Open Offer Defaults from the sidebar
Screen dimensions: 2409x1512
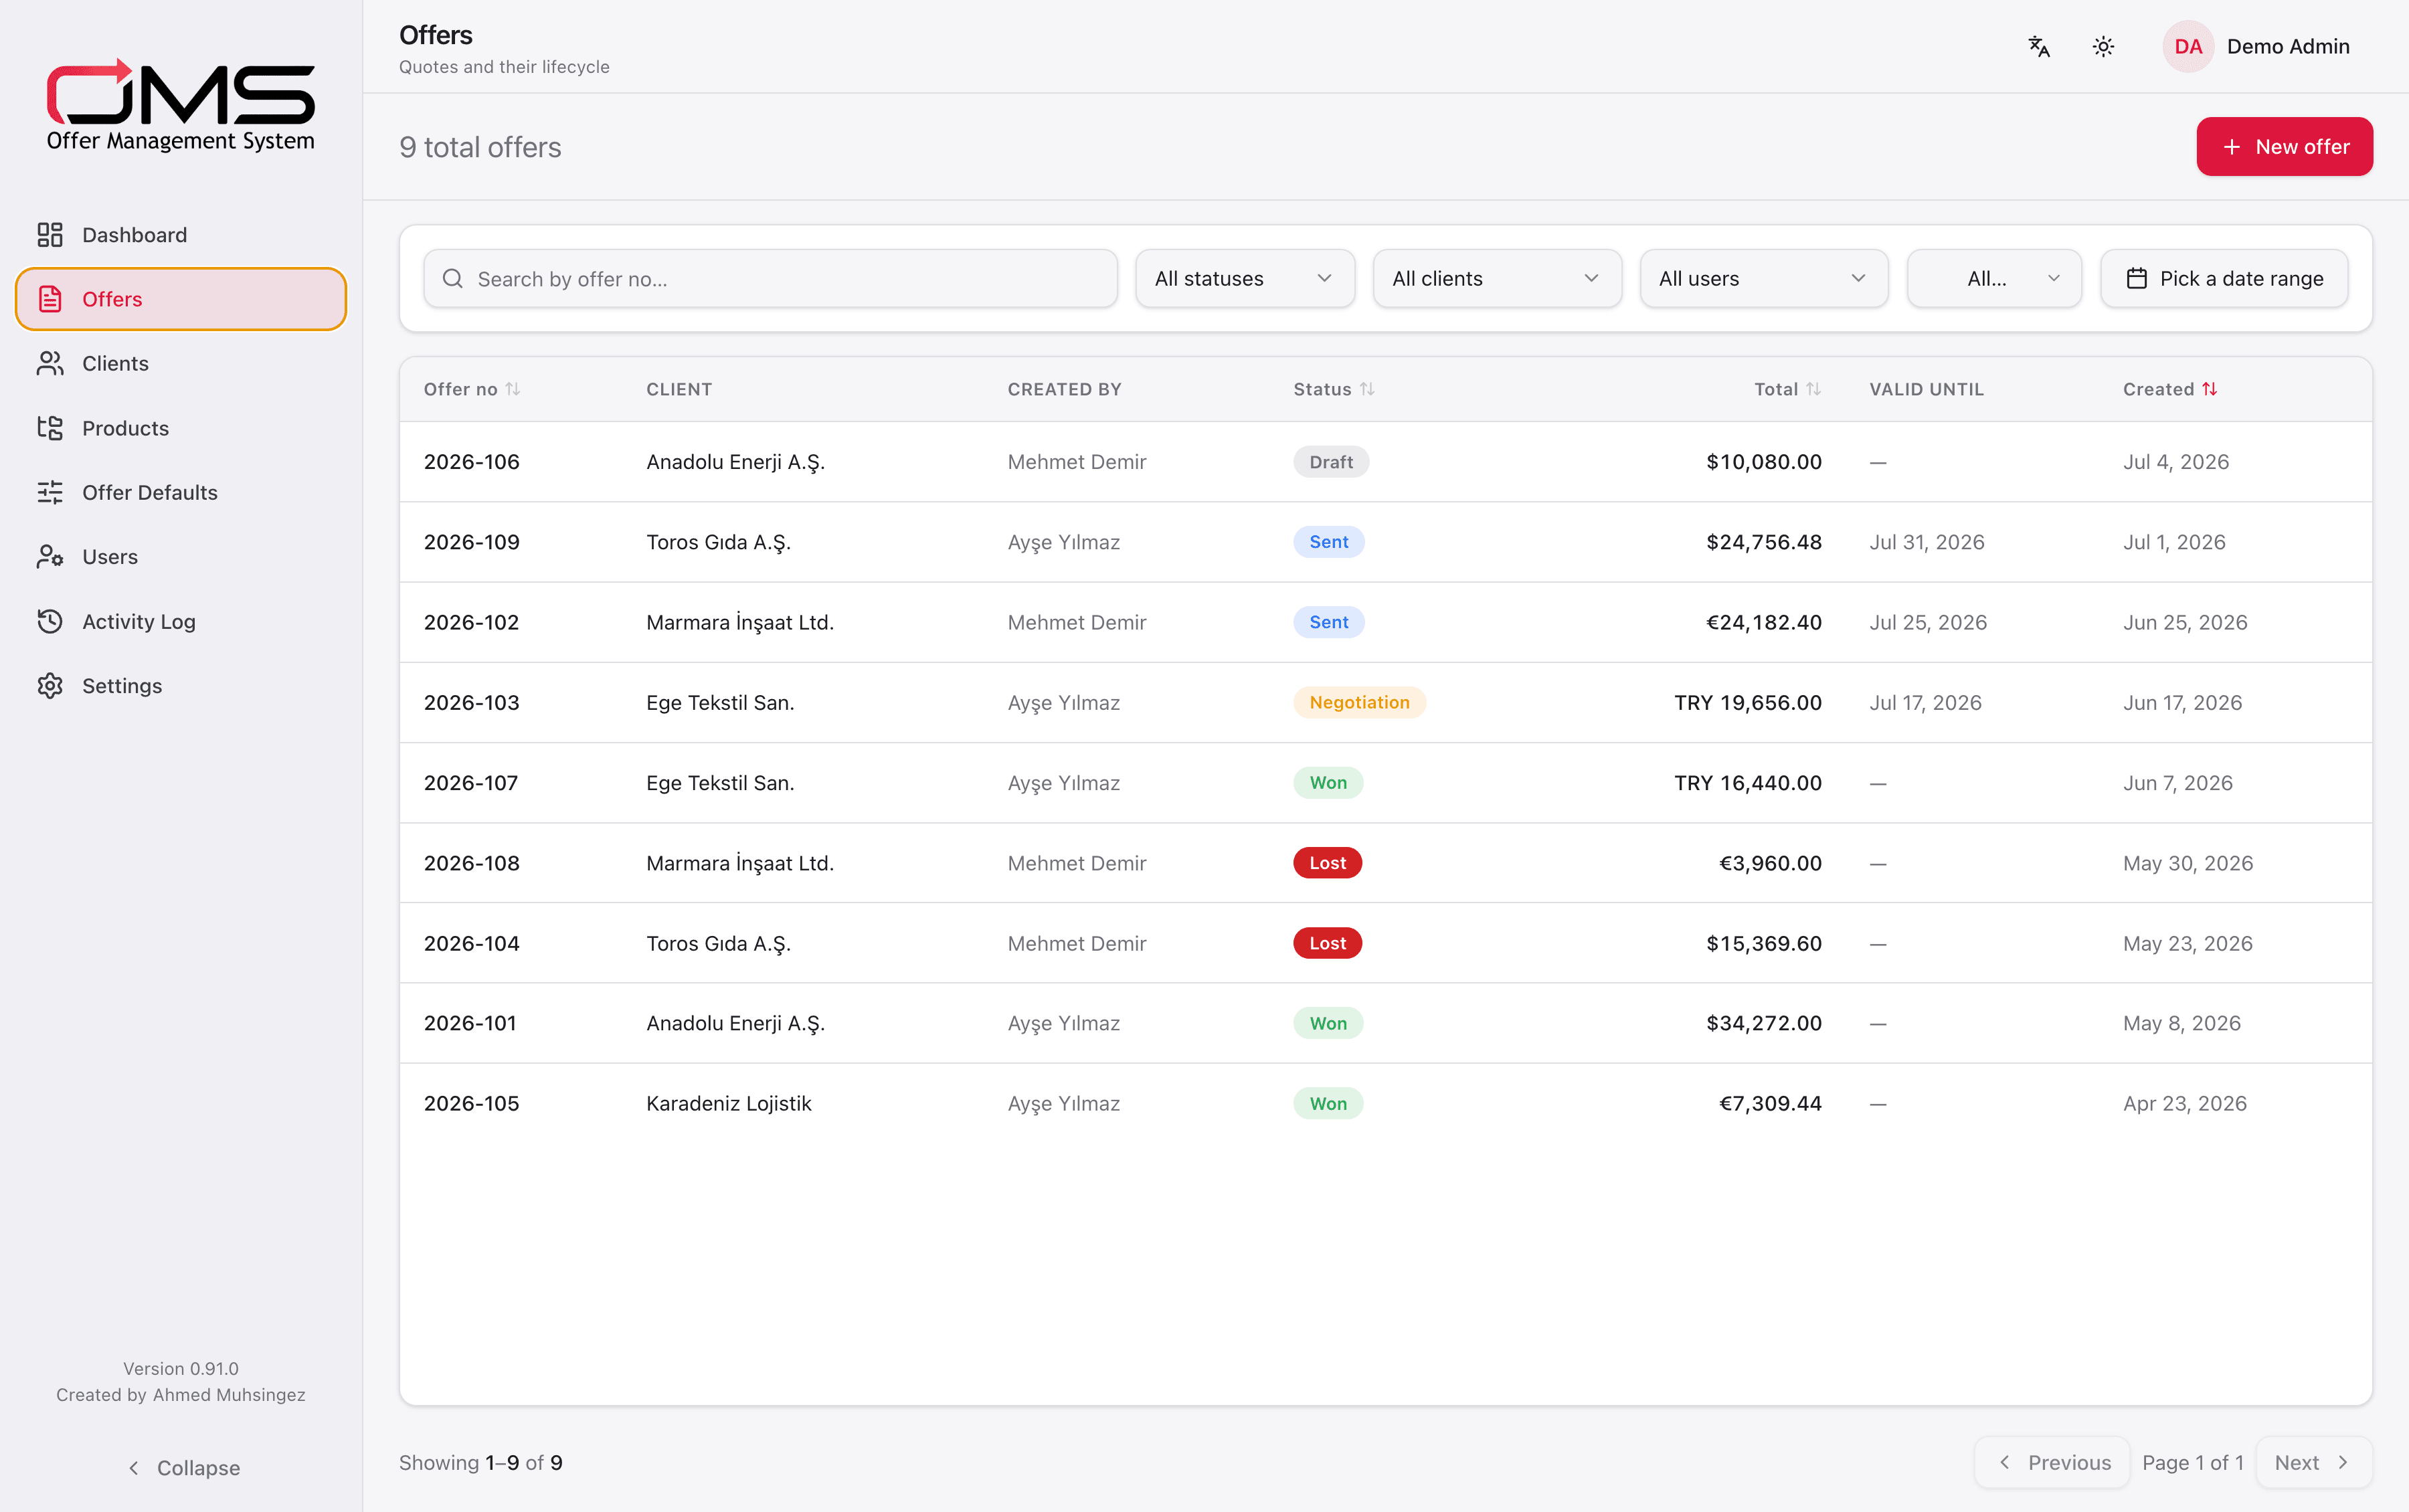181,492
